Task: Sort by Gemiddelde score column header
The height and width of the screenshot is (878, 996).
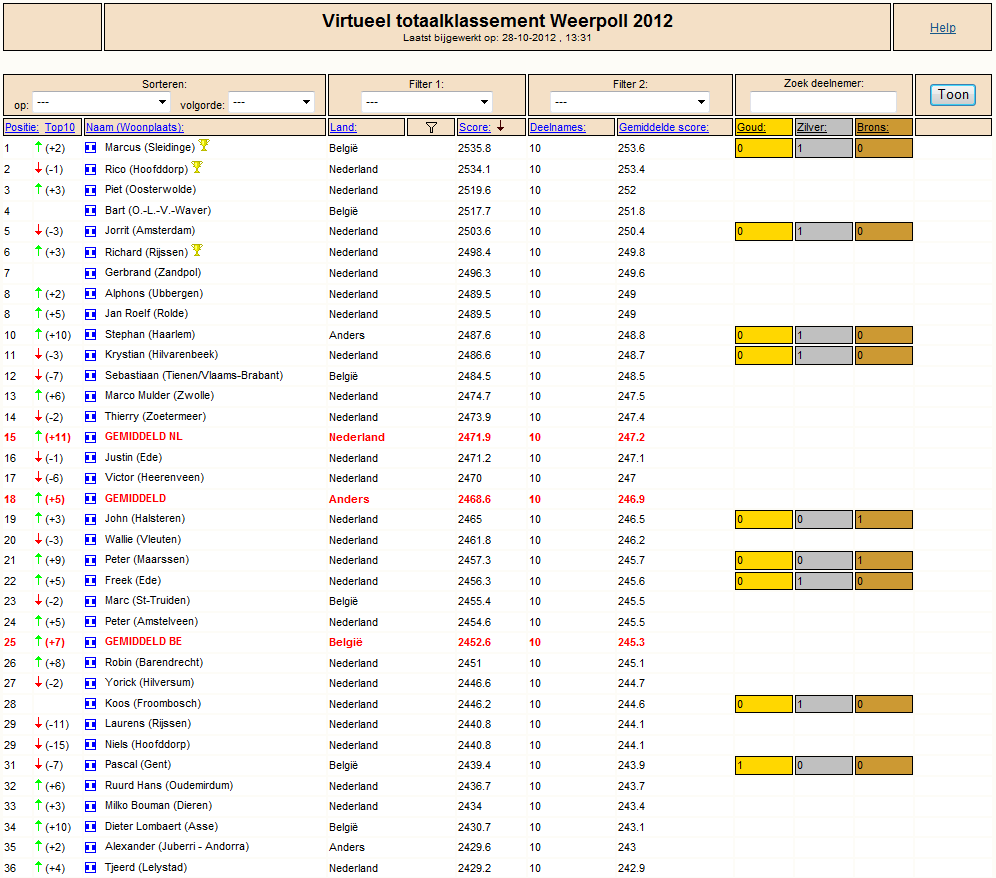Action: point(664,127)
